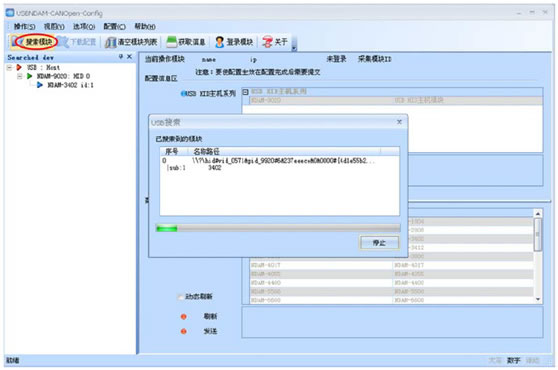Viewport: 558px width, 370px height.
Task: Click the module list scrollbar thumb
Action: (538, 234)
